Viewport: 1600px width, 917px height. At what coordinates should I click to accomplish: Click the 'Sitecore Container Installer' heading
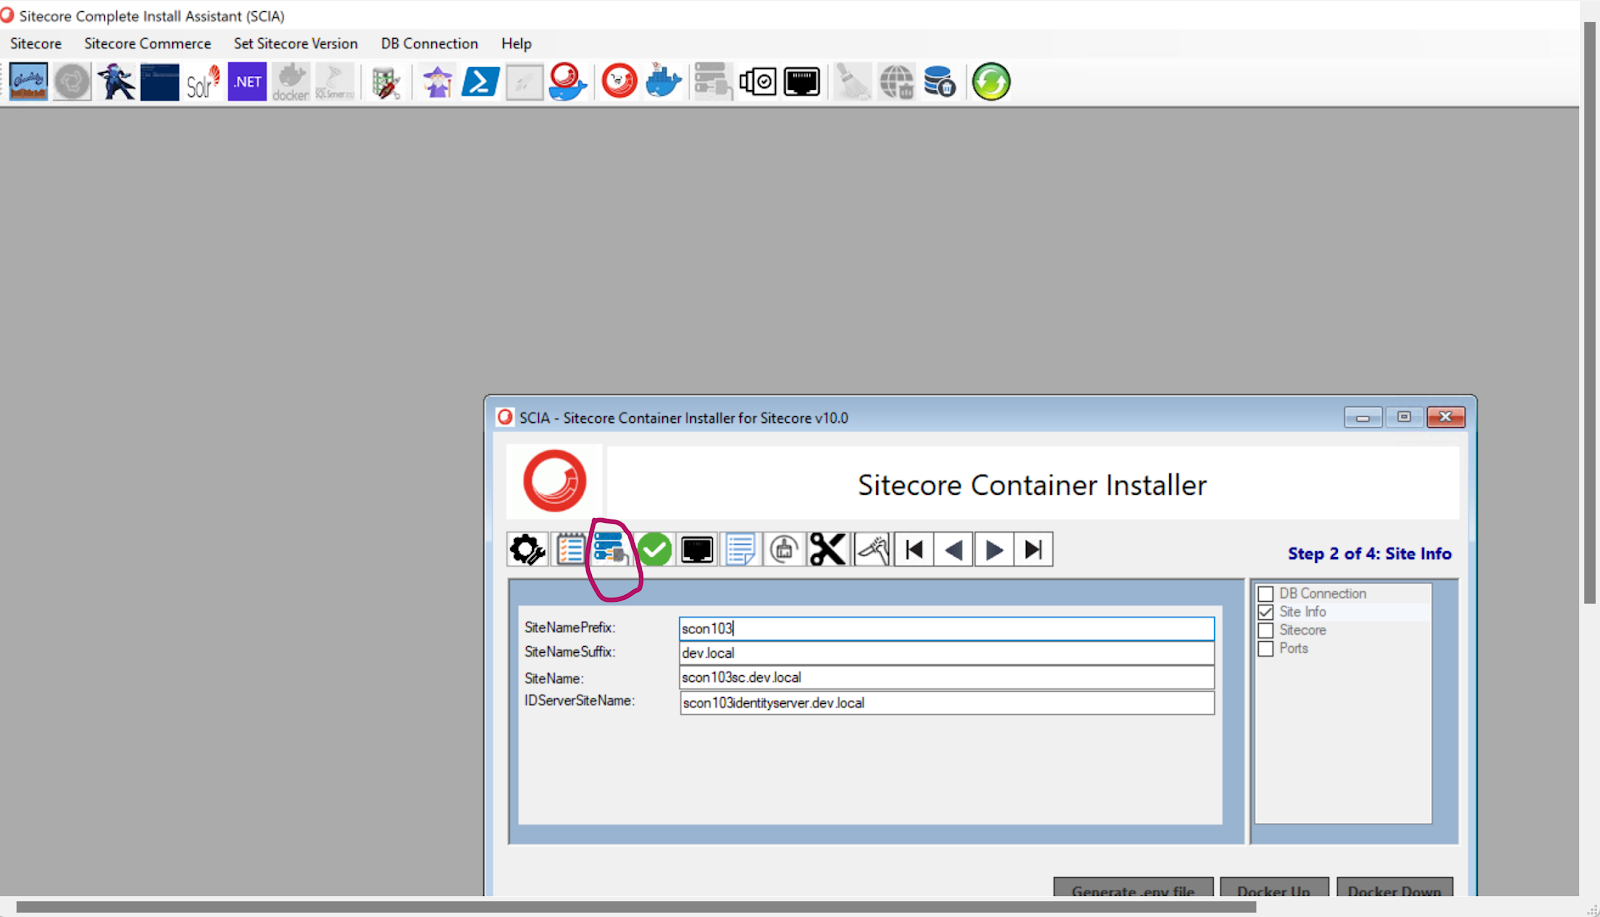coord(1032,485)
